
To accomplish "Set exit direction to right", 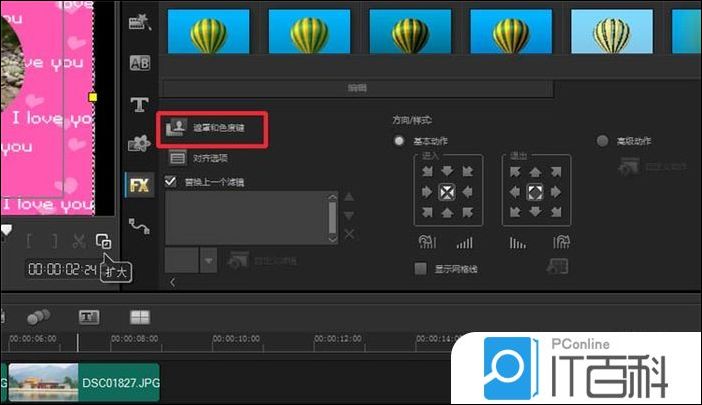I will pyautogui.click(x=556, y=192).
